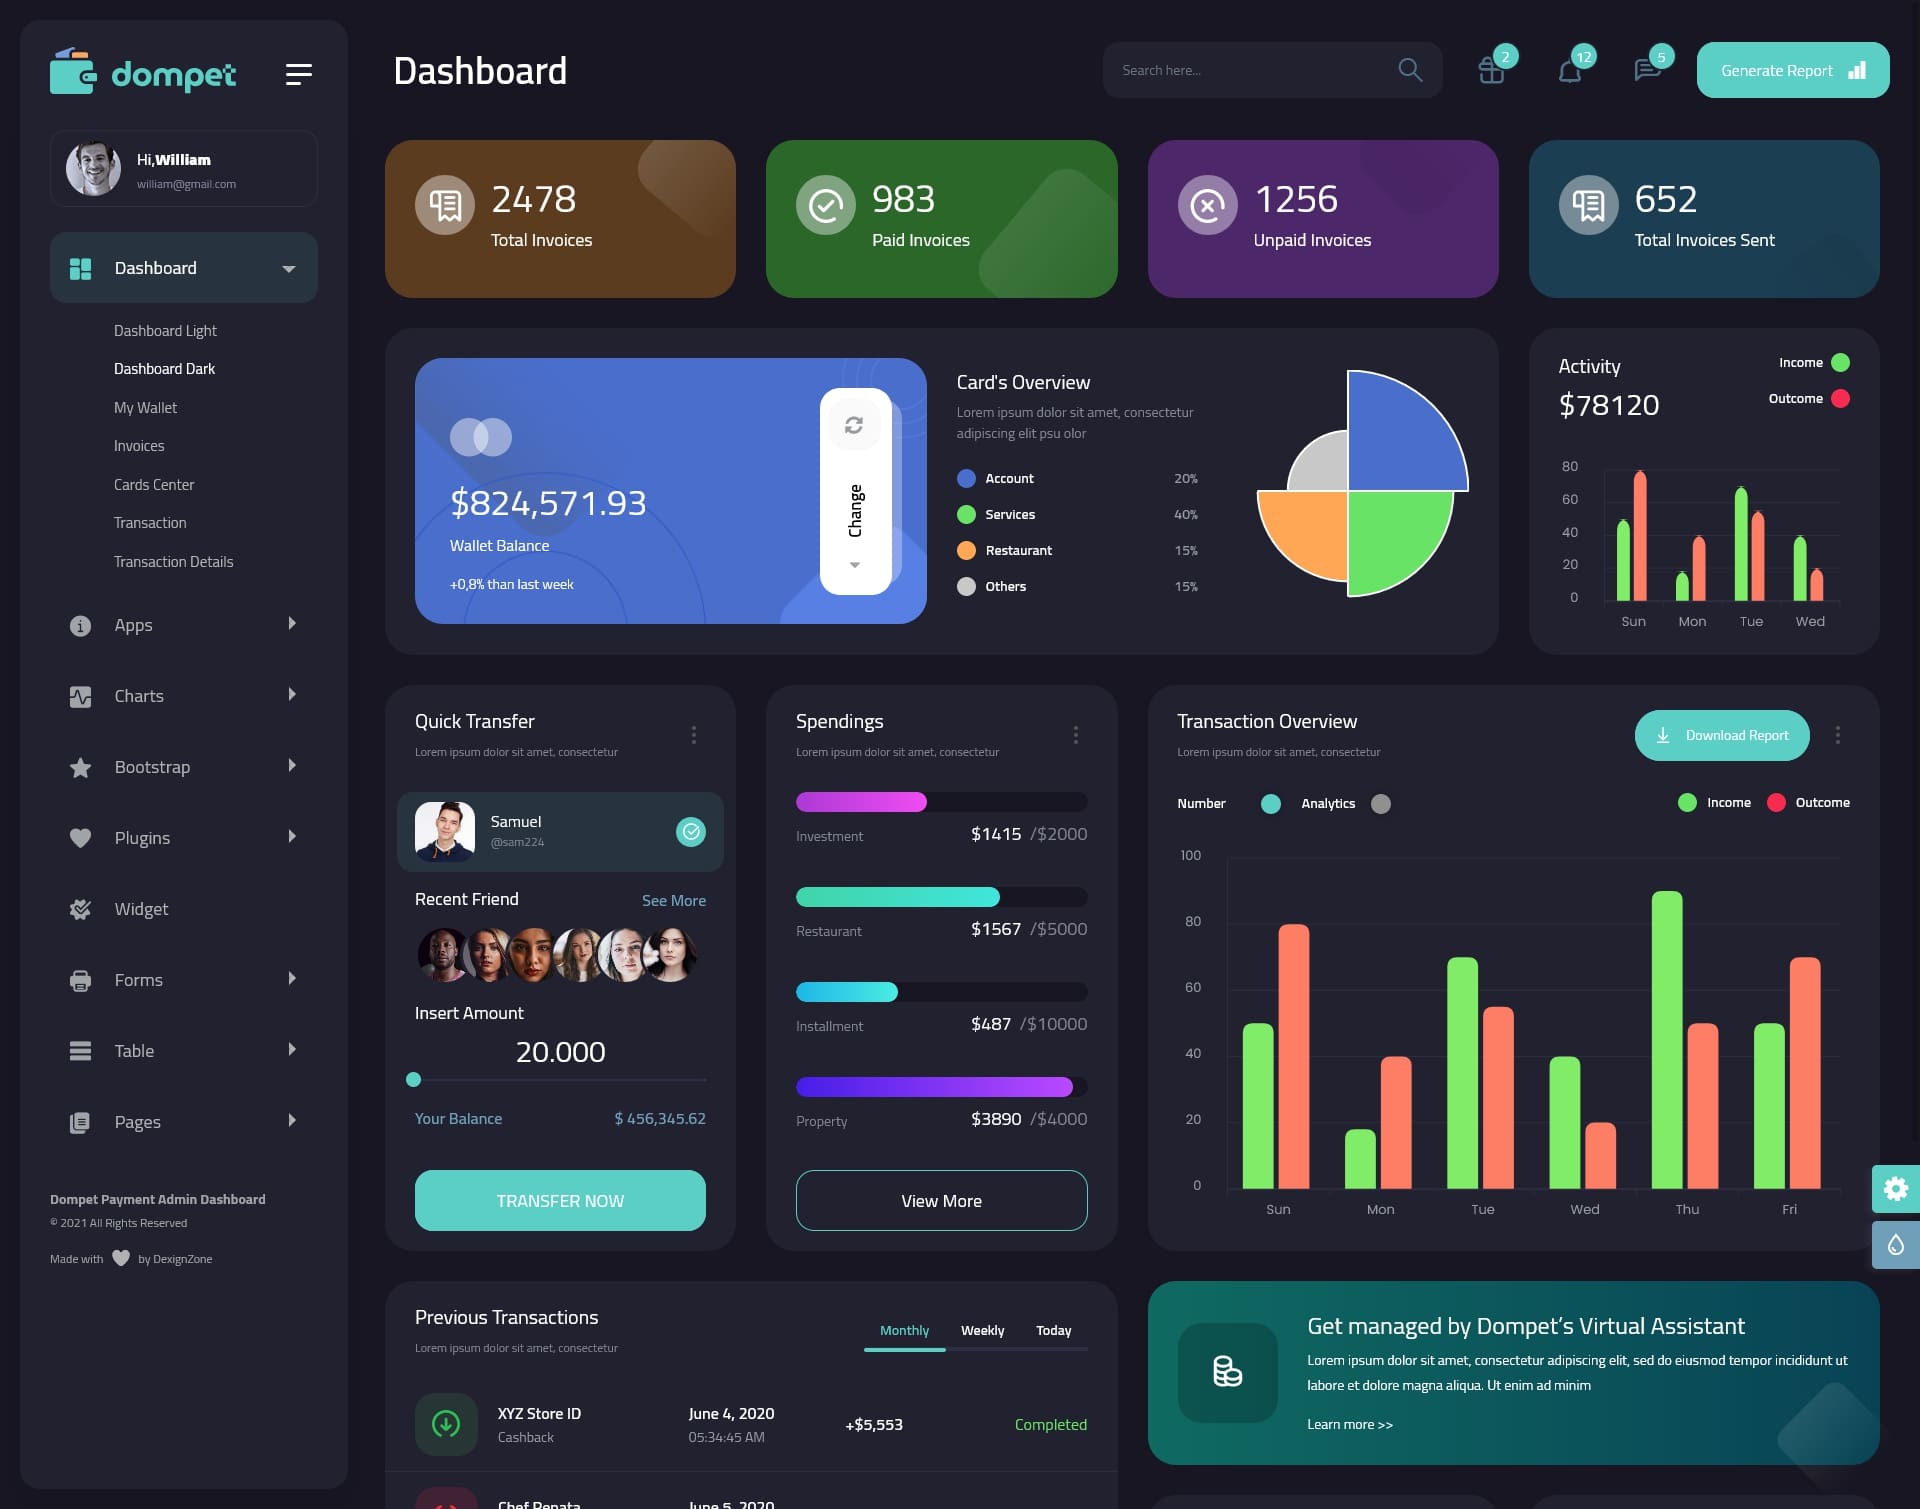Click the notification bell icon
Screen dimensions: 1920x1509
pyautogui.click(x=1568, y=70)
